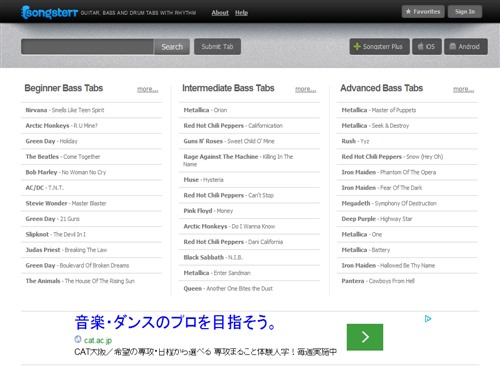Image resolution: width=500 pixels, height=375 pixels.
Task: Show more Intermediate Bass Tabs
Action: tap(306, 89)
